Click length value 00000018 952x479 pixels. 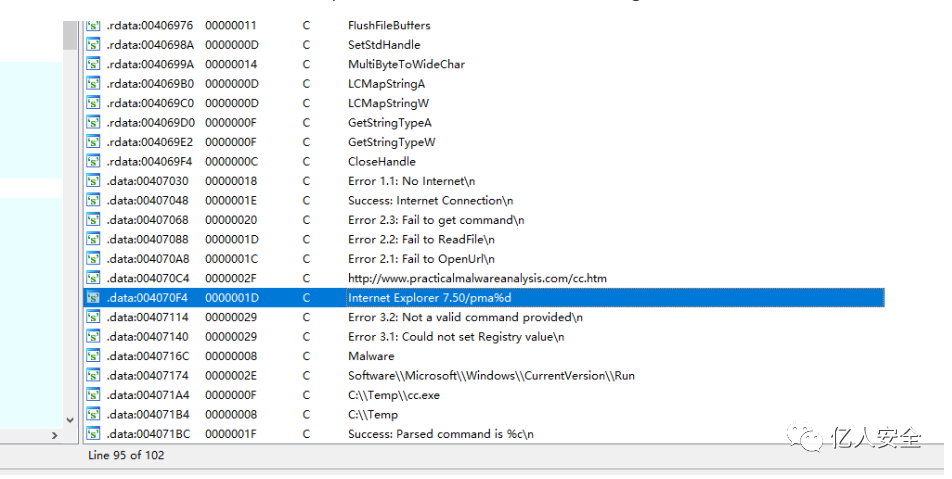pyautogui.click(x=231, y=180)
